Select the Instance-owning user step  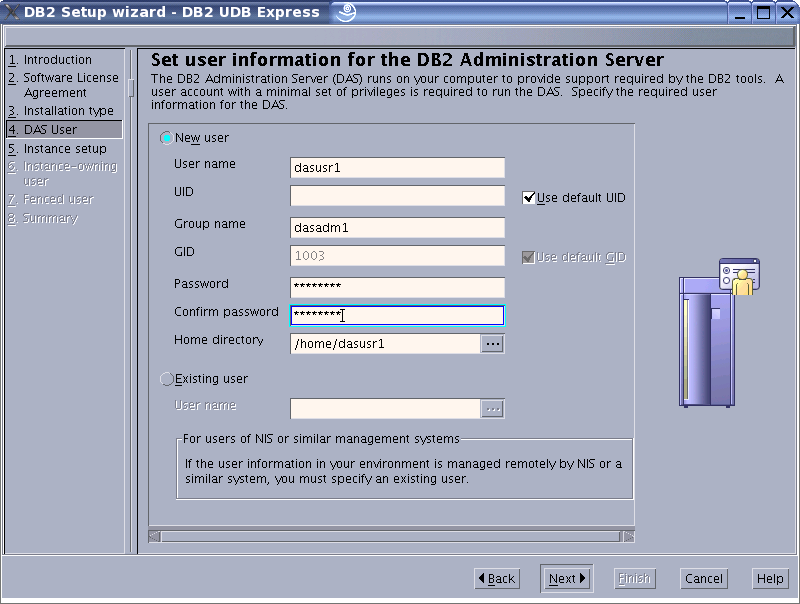63,174
